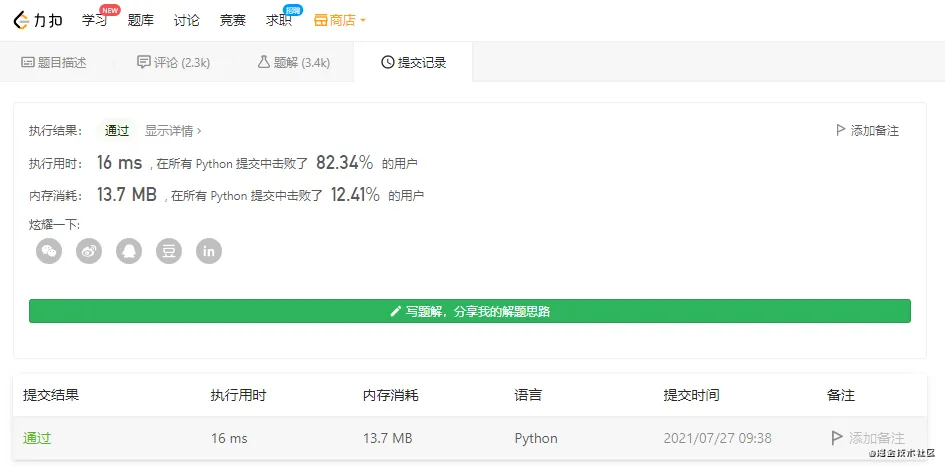The width and height of the screenshot is (945, 466).
Task: Share result via QQ icon
Action: (129, 251)
